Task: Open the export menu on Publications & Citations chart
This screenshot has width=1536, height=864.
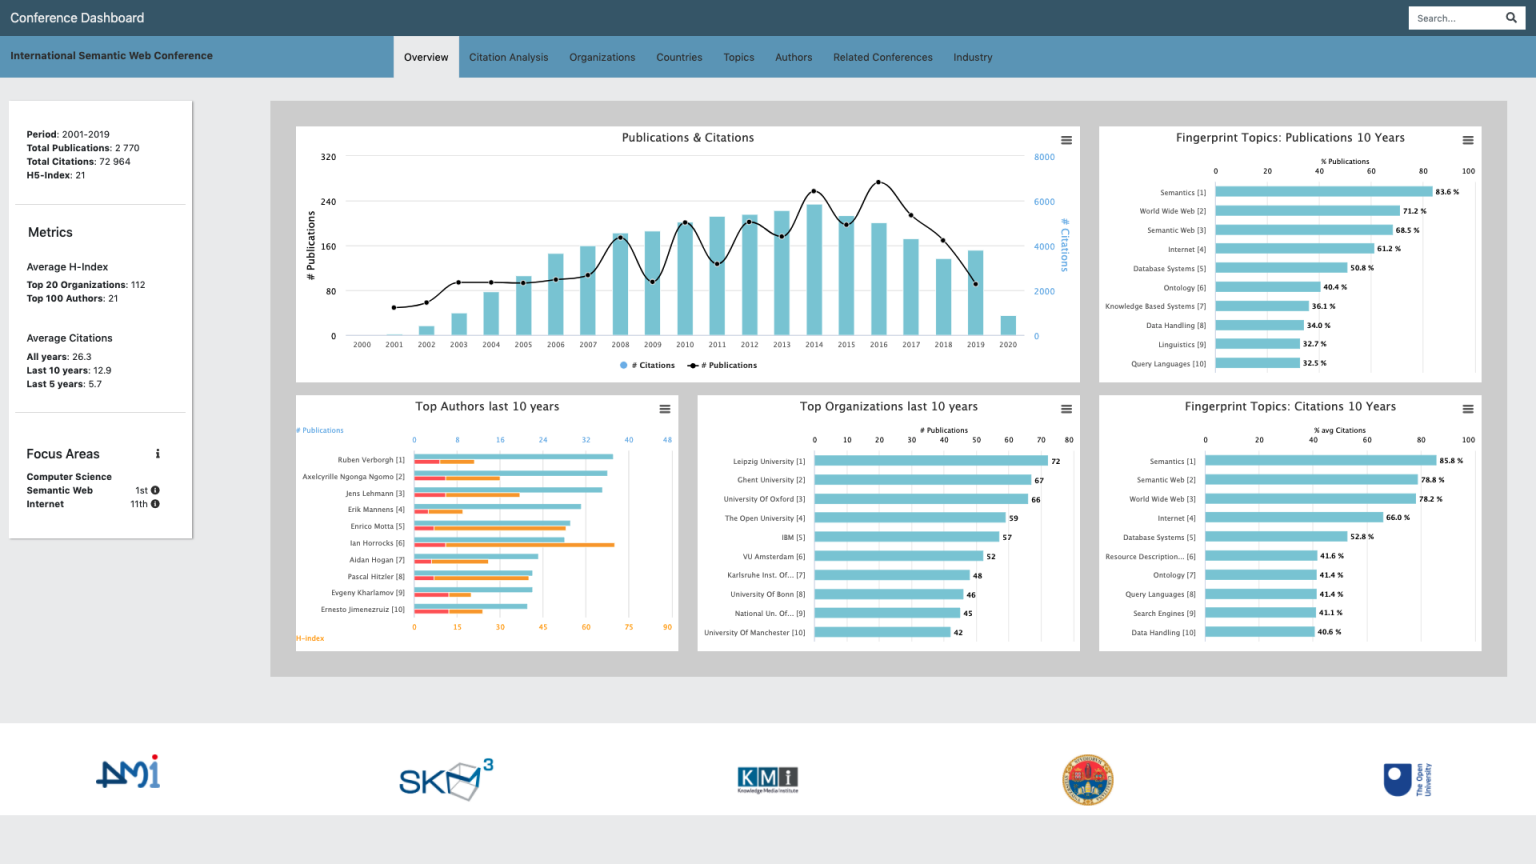Action: [x=1065, y=140]
